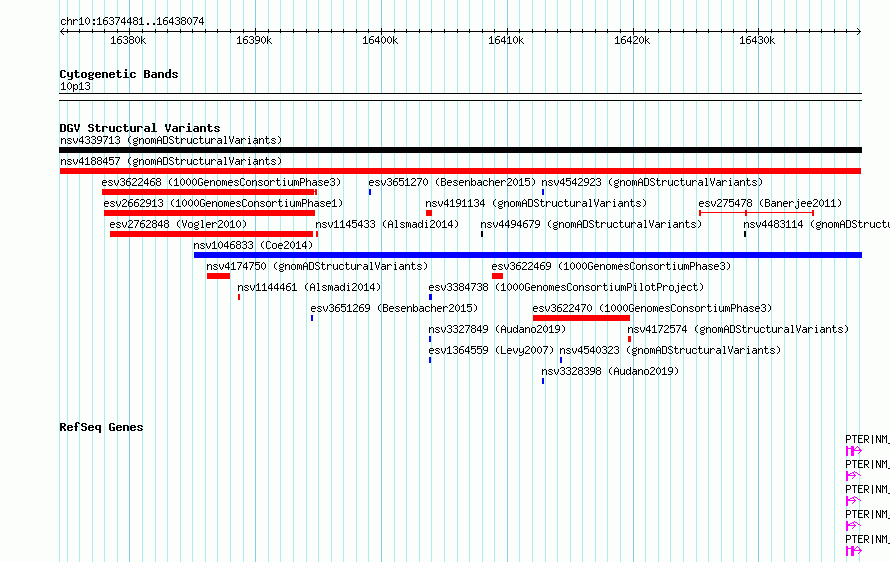This screenshot has height=562, width=890.
Task: Open nsv1144461 Alsmadi2014 variant label
Action: [x=309, y=287]
